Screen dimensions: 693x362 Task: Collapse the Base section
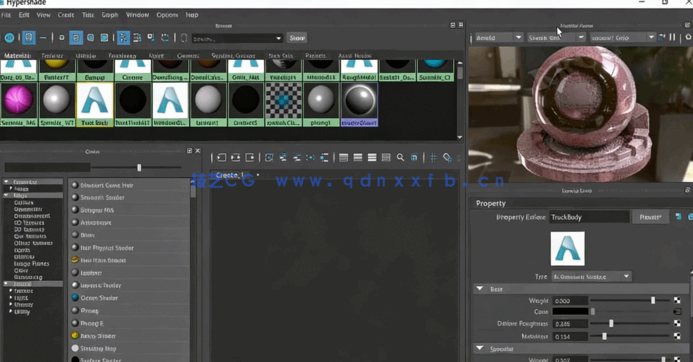click(480, 289)
